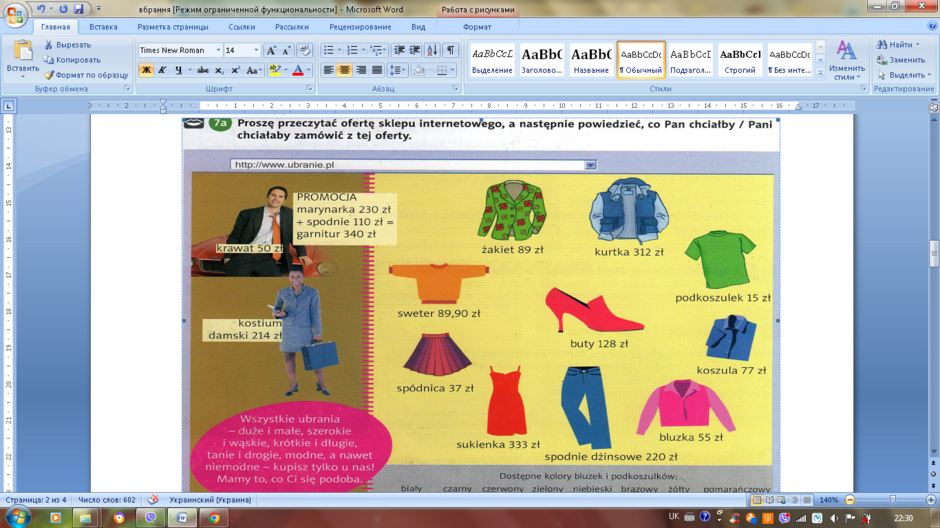Open the multilevel list icon
The image size is (940, 528).
[x=376, y=50]
